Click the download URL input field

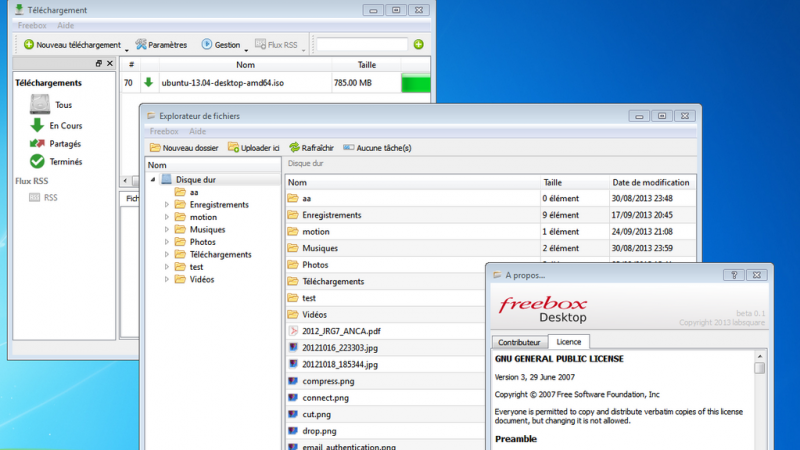[362, 44]
